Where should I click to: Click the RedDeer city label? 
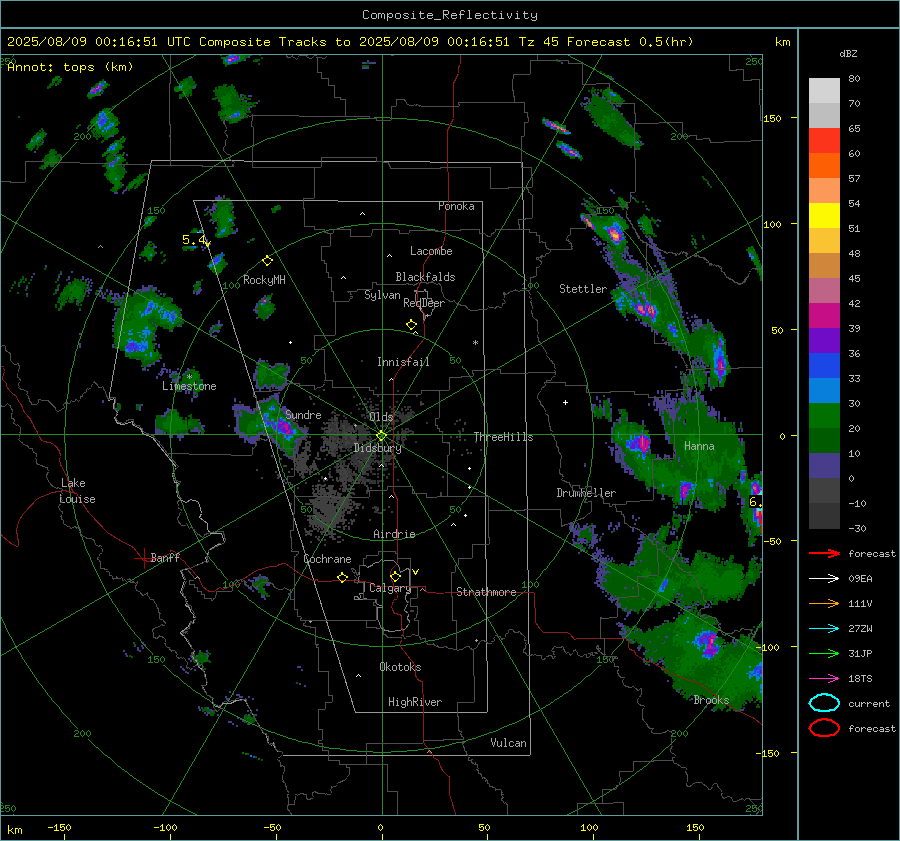(x=424, y=303)
